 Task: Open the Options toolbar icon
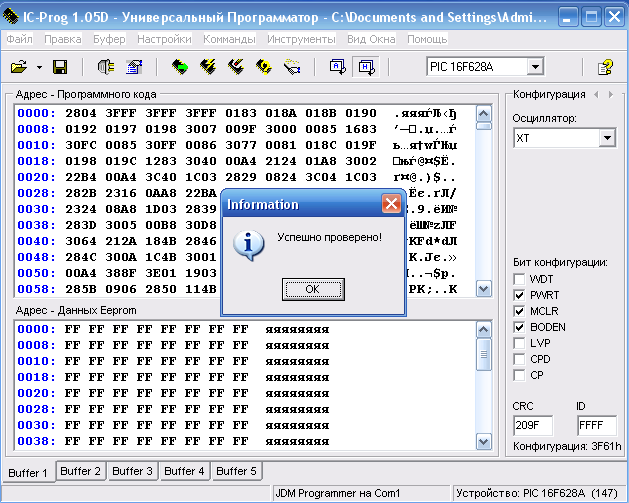(134, 67)
